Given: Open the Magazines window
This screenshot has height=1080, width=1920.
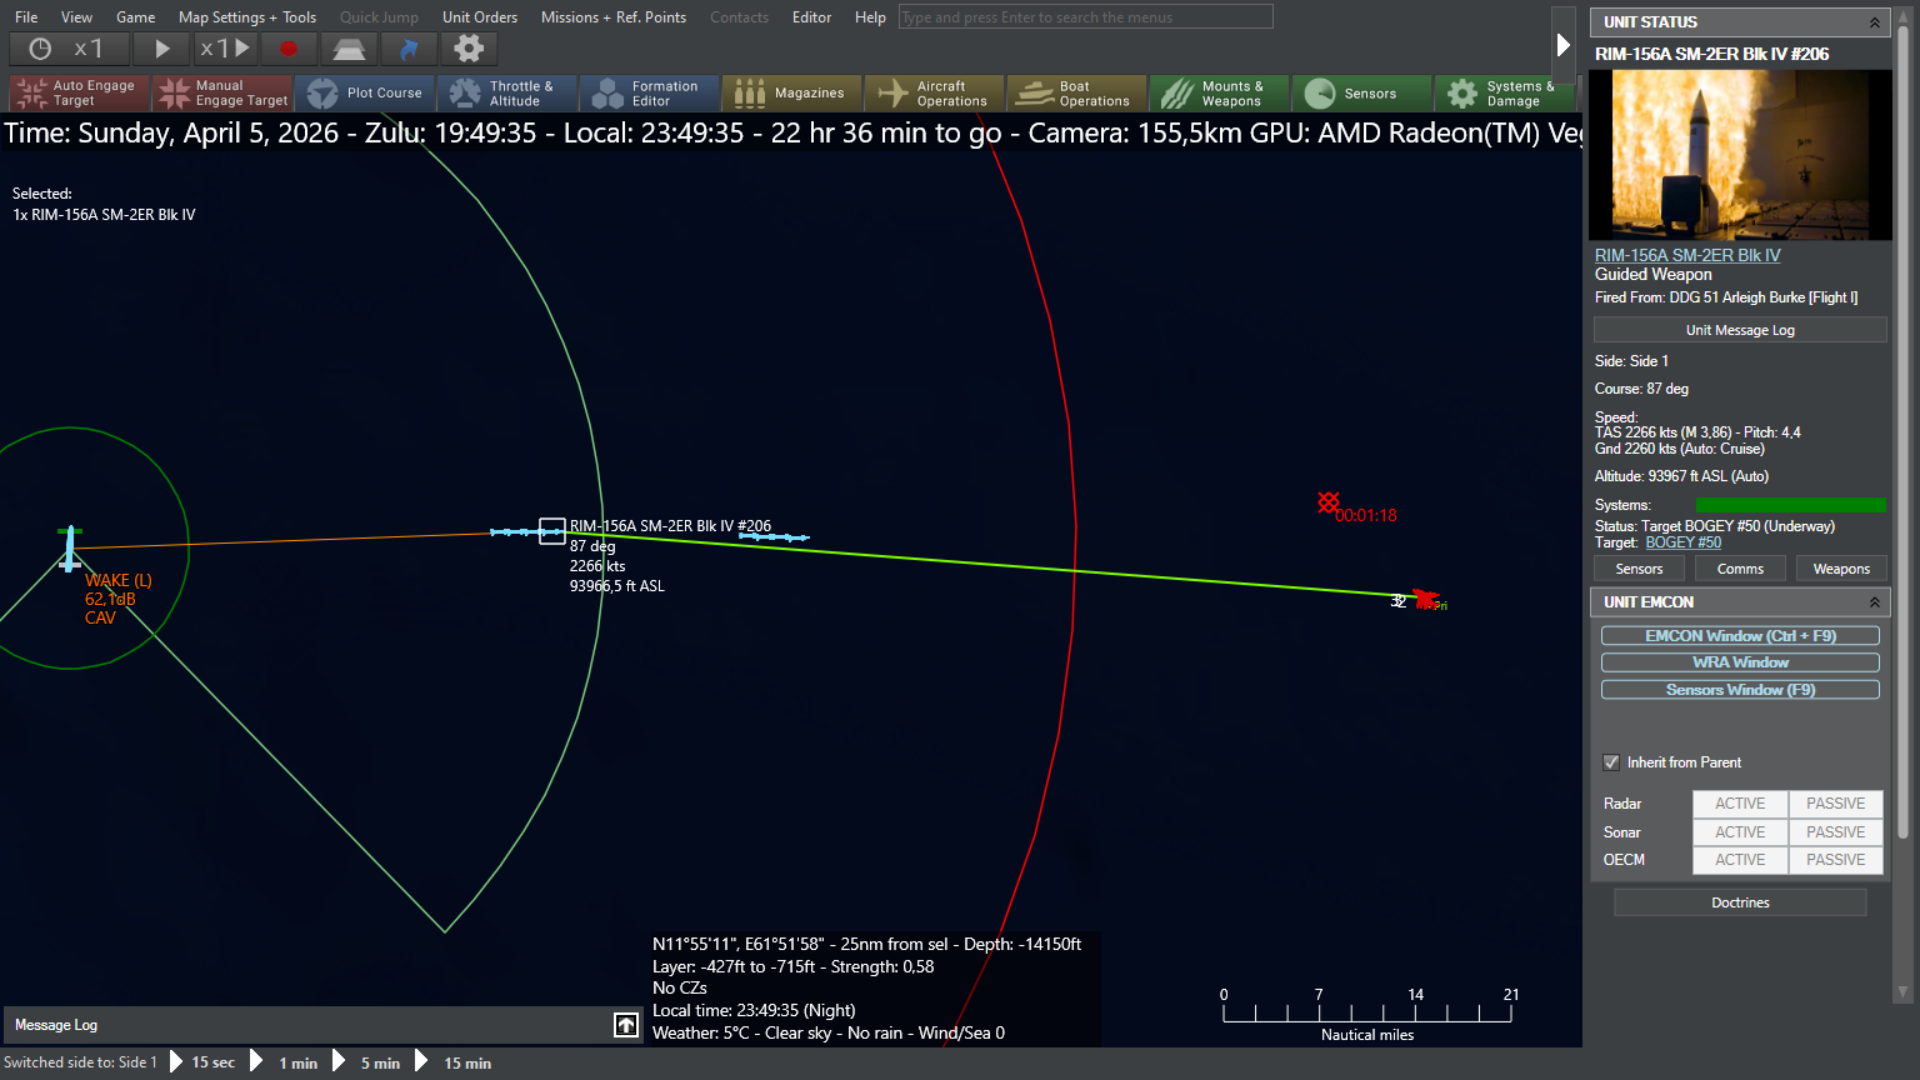Looking at the screenshot, I should 792,93.
